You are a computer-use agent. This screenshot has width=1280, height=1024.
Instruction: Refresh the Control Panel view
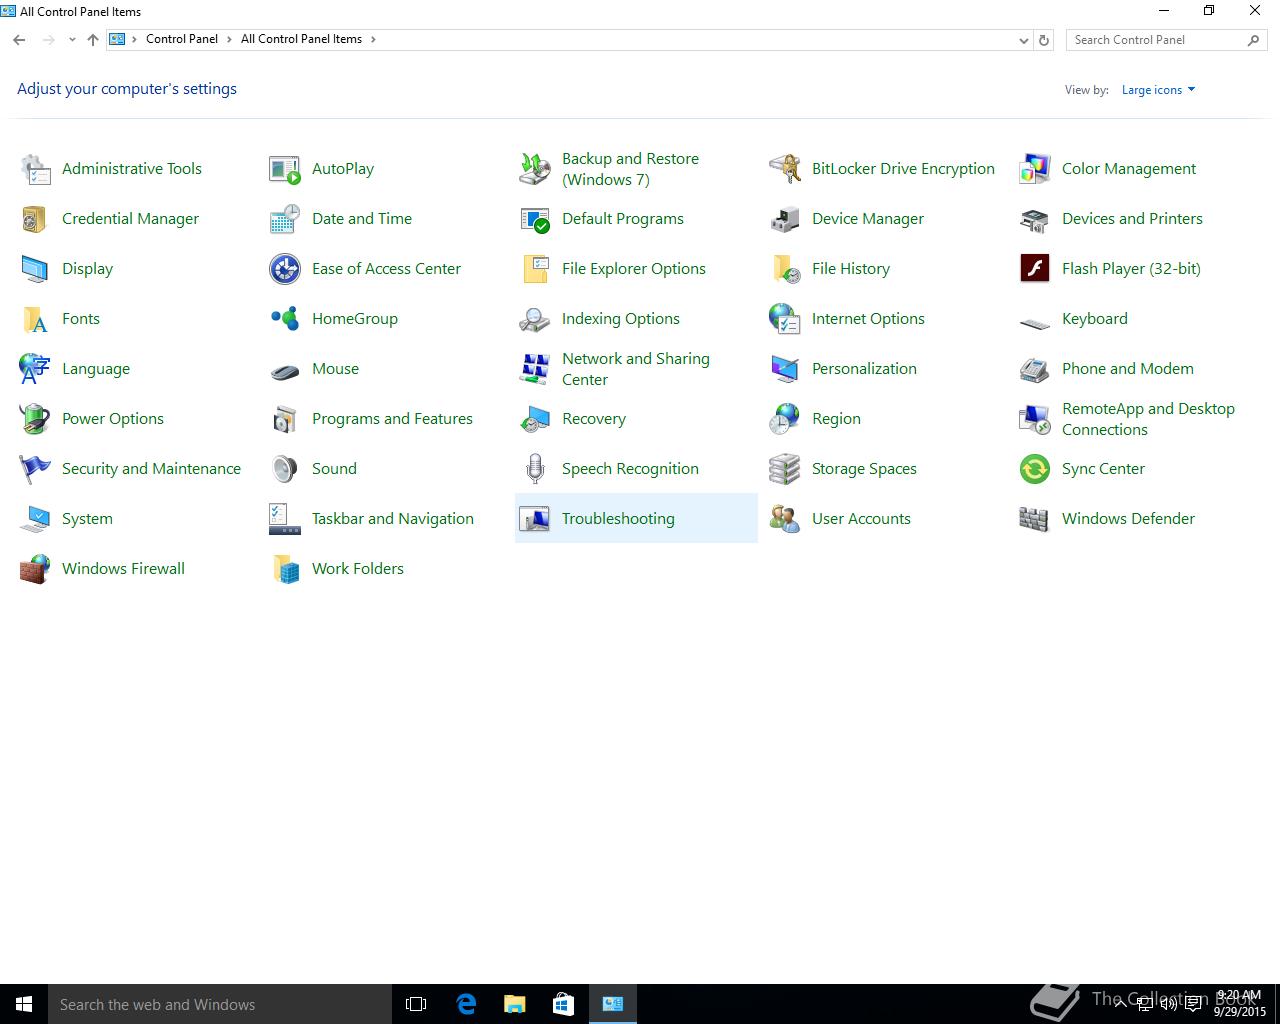(x=1044, y=40)
